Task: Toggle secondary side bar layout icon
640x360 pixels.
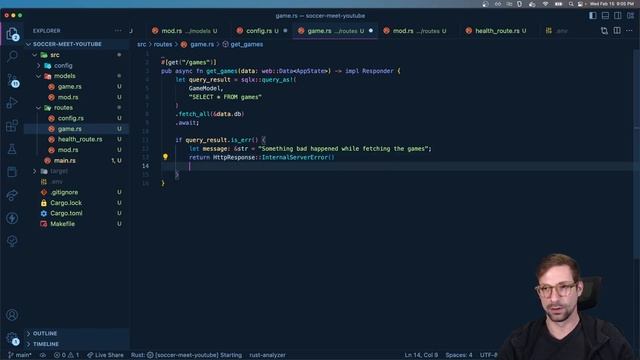Action: click(618, 16)
